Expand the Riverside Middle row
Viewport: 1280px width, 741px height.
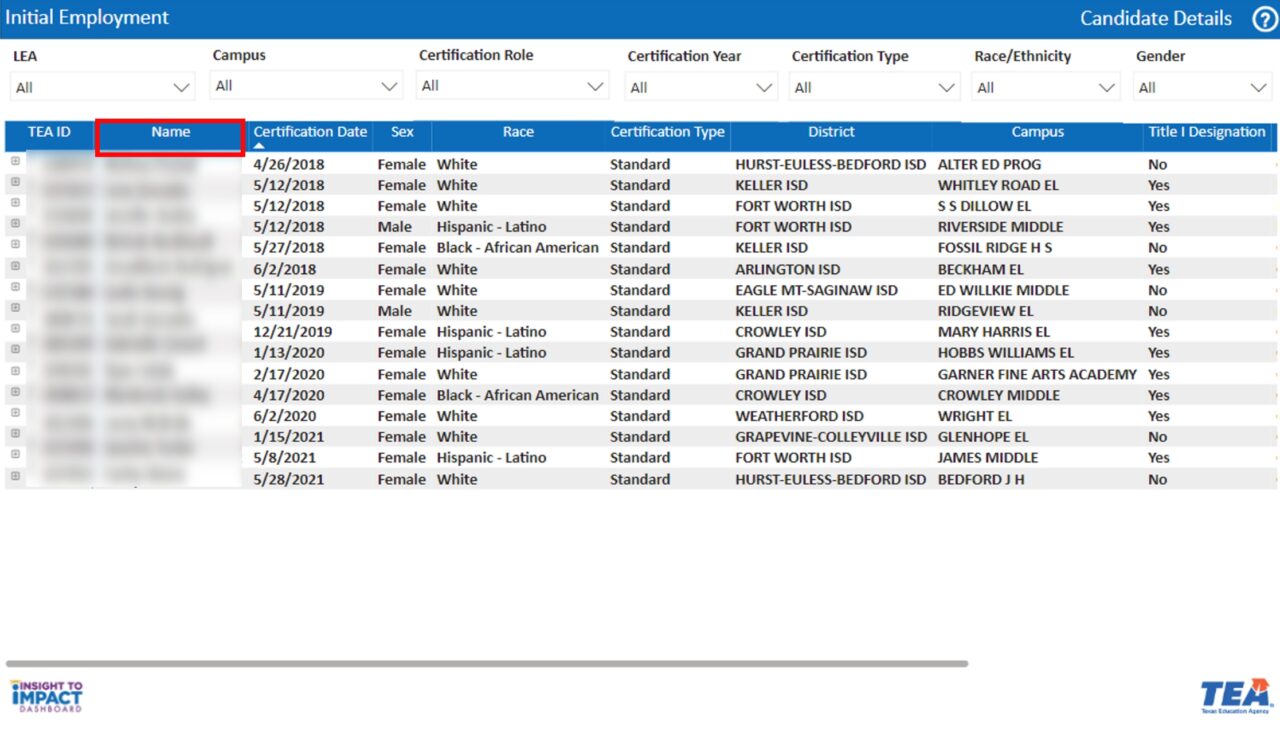point(15,224)
